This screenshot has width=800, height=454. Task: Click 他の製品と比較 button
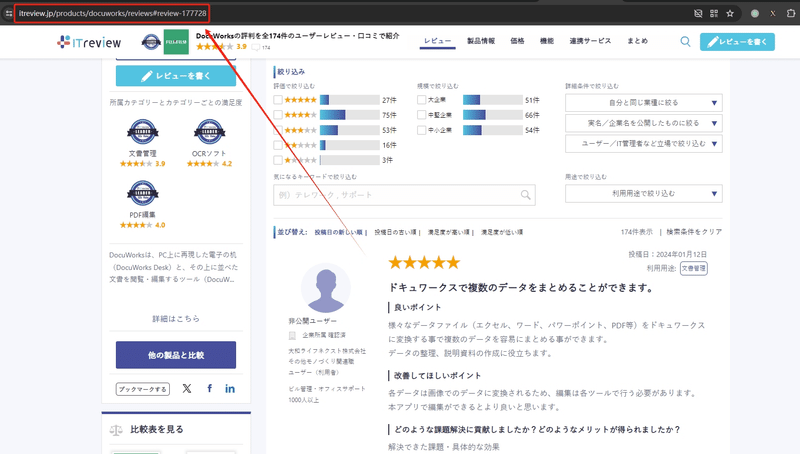(176, 355)
